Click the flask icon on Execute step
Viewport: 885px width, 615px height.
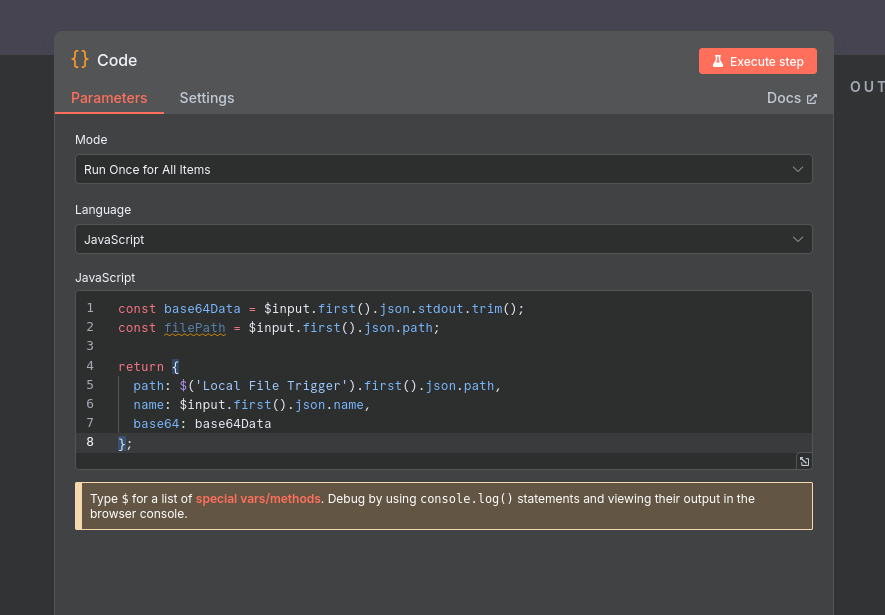coord(717,61)
